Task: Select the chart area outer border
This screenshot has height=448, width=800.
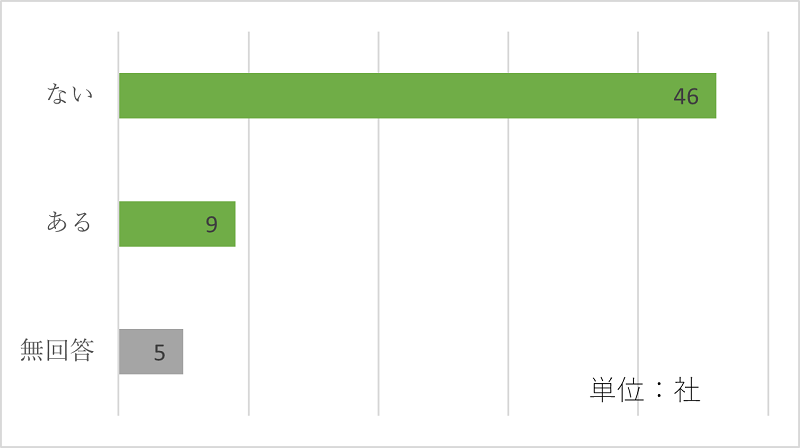Action: [x=400, y=1]
